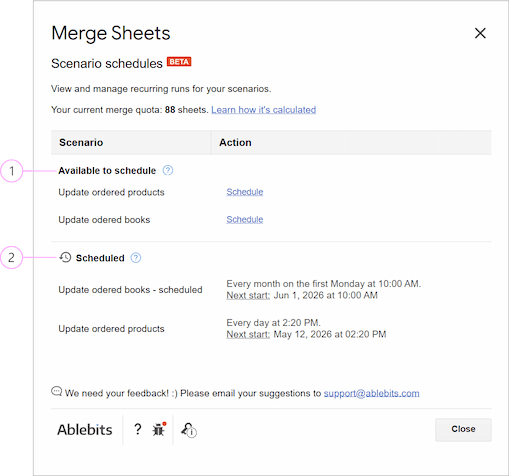Select Update odered books - scheduled scenario
This screenshot has height=476, width=509.
pyautogui.click(x=130, y=290)
